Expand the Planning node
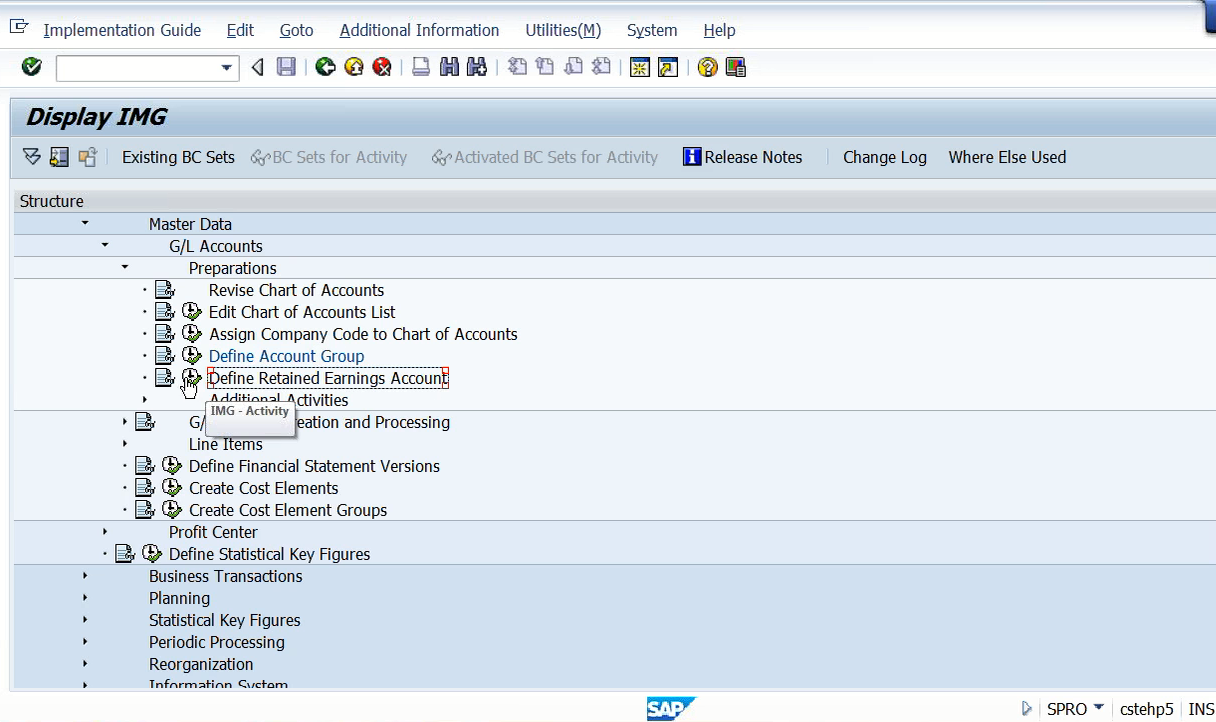Viewport: 1216px width, 722px height. pos(85,597)
